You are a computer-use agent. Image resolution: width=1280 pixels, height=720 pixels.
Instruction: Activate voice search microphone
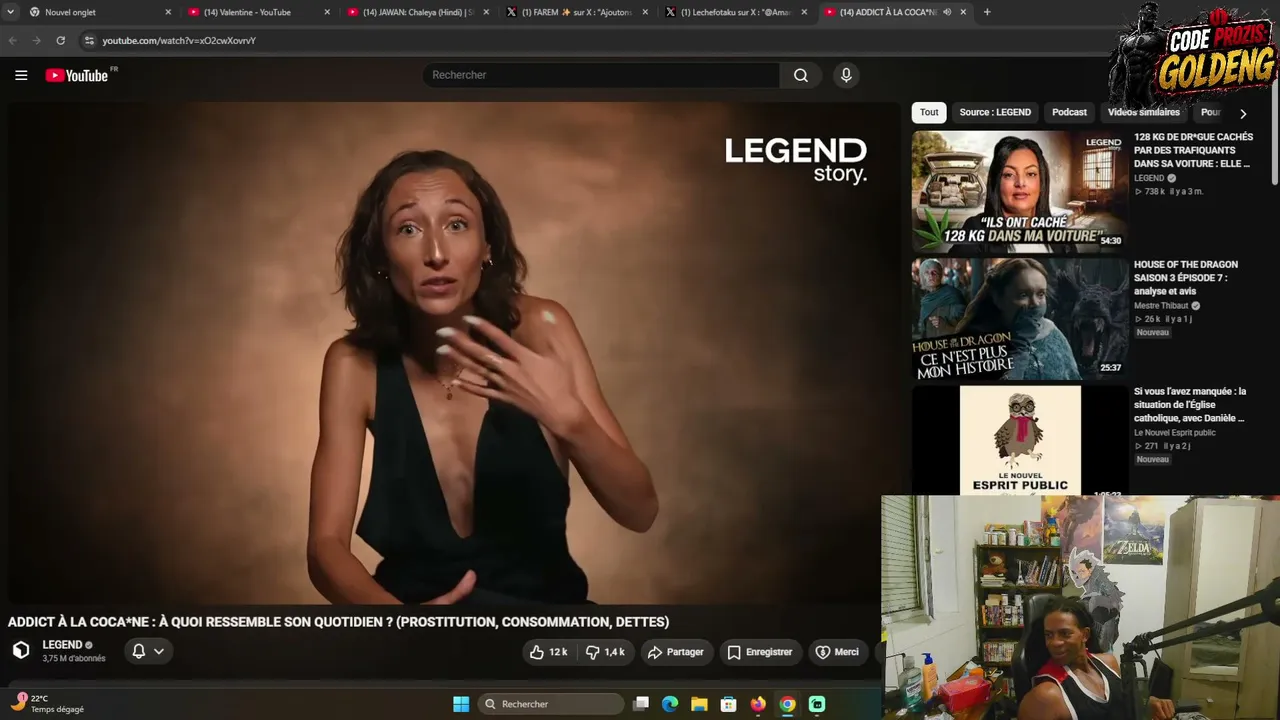(846, 75)
